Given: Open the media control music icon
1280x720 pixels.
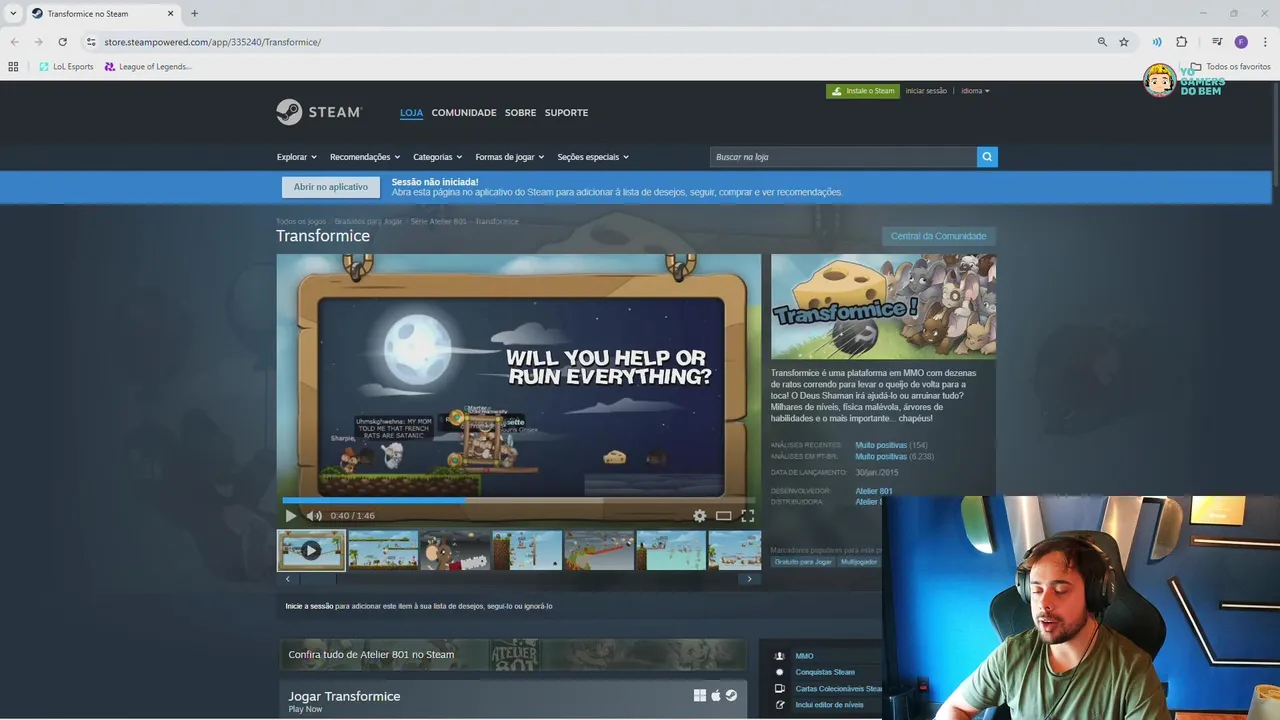Looking at the screenshot, I should (x=1217, y=42).
